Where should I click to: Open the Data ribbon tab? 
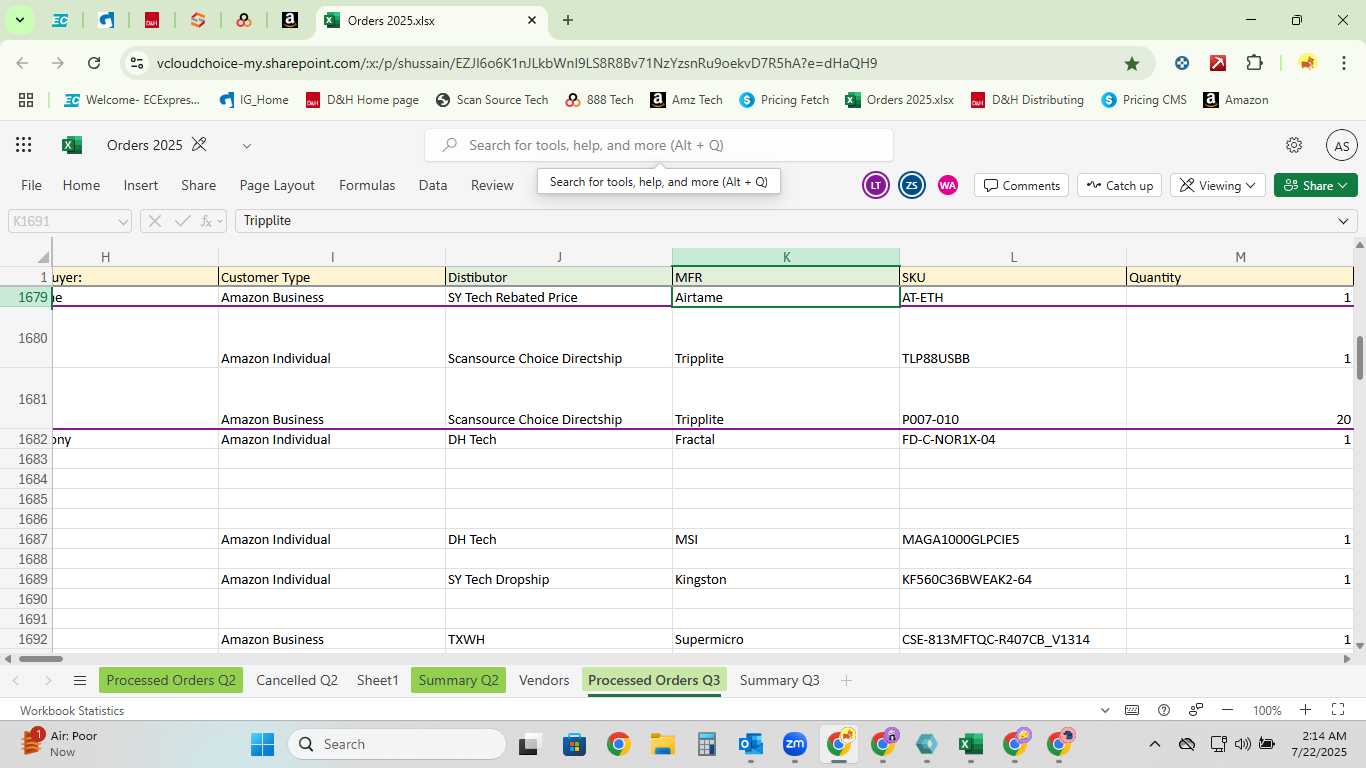tap(433, 185)
